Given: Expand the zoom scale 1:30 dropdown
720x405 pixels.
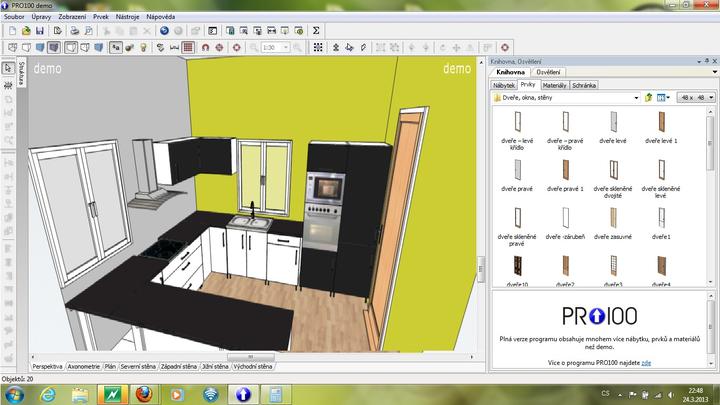Looking at the screenshot, I should pos(286,47).
